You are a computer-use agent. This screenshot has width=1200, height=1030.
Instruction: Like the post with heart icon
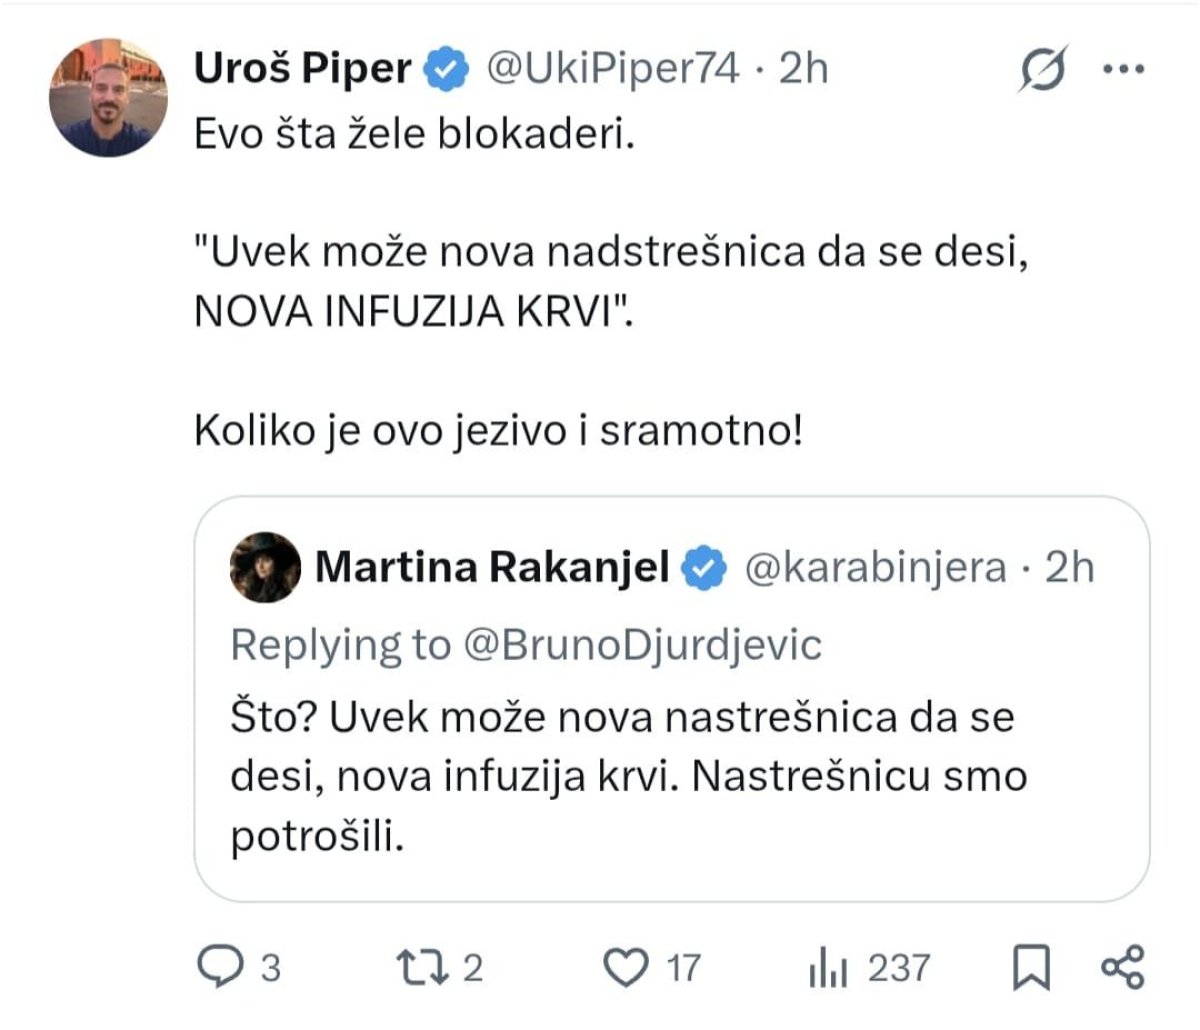626,967
